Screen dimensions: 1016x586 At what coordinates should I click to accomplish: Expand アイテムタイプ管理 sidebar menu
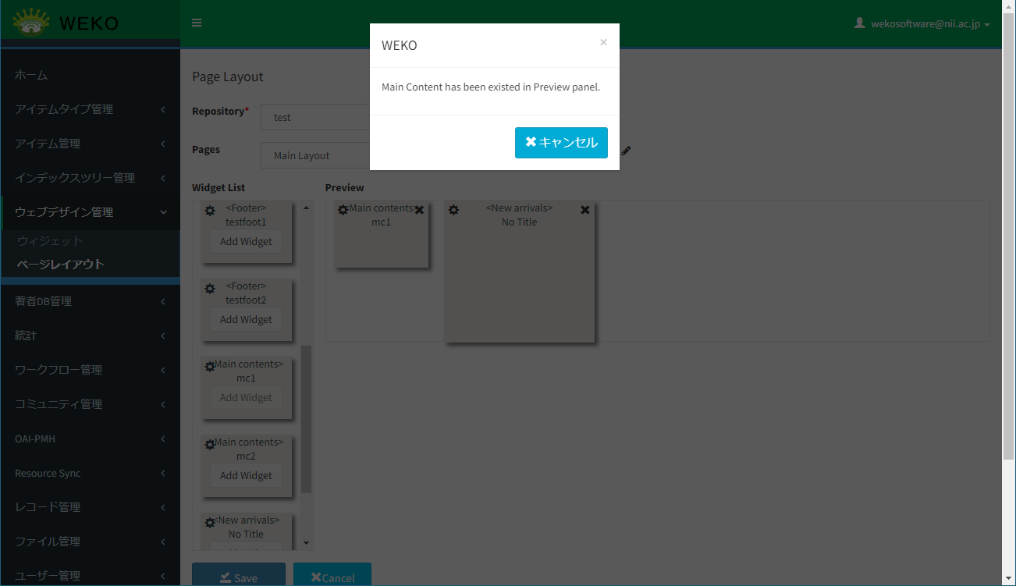89,109
